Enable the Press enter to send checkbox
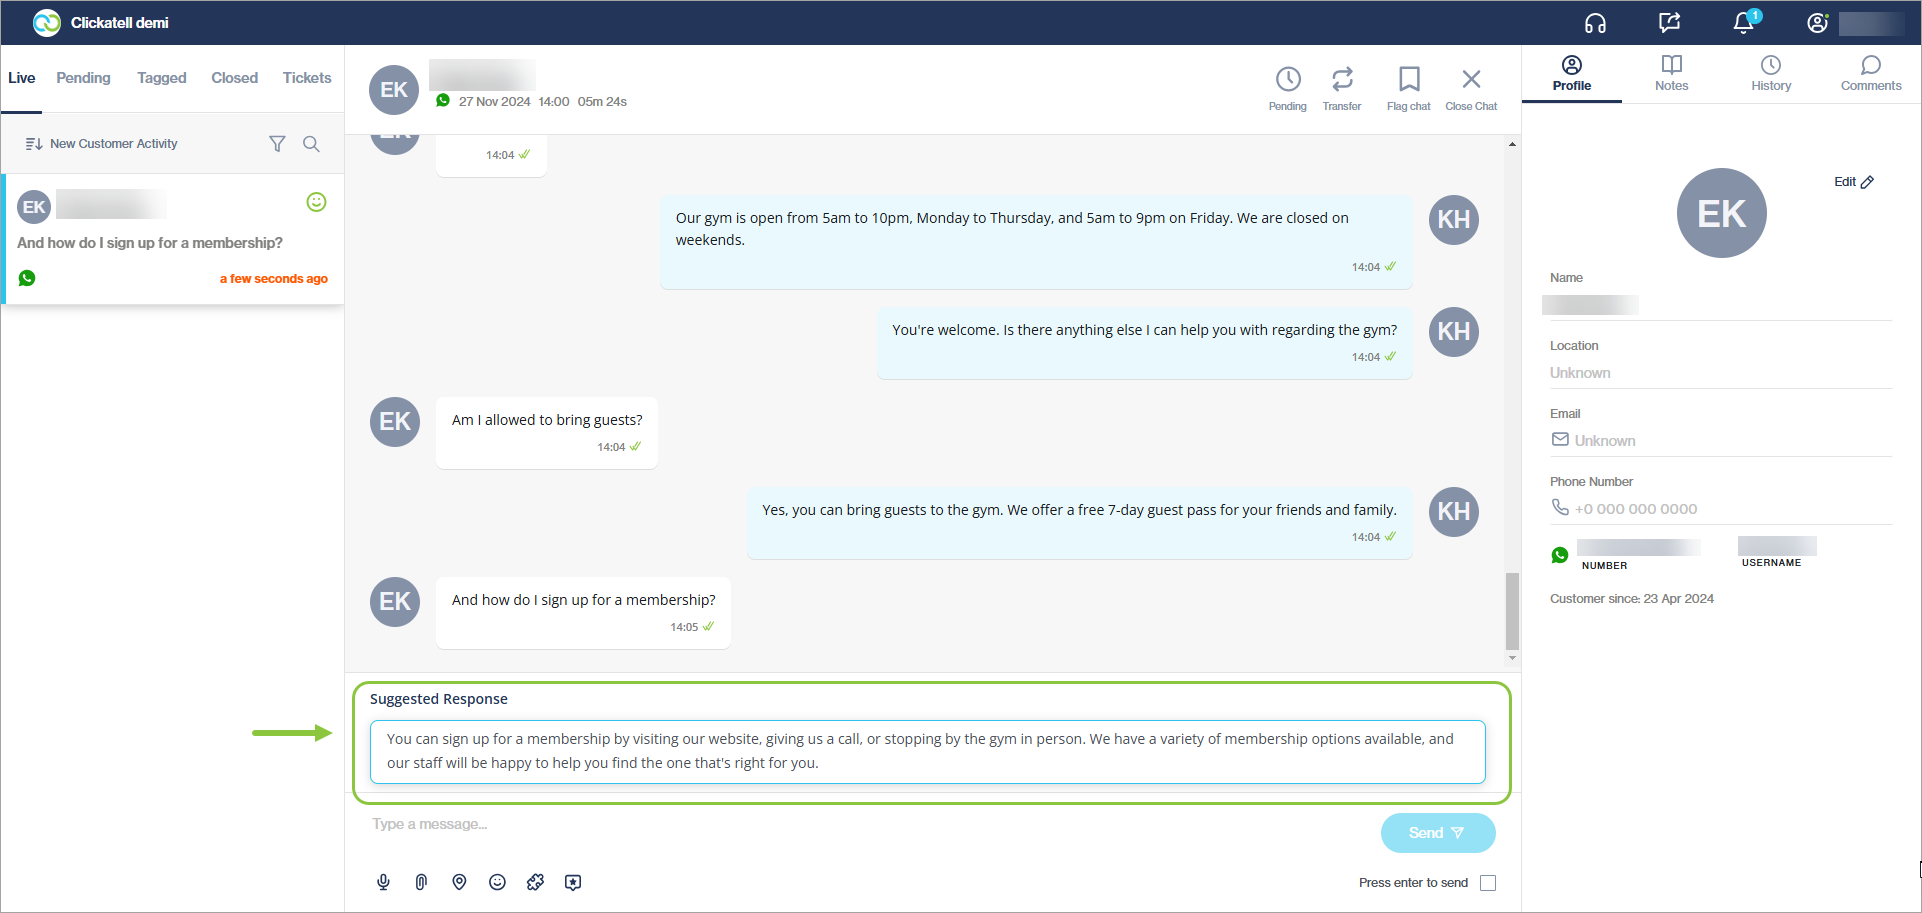 click(1488, 883)
